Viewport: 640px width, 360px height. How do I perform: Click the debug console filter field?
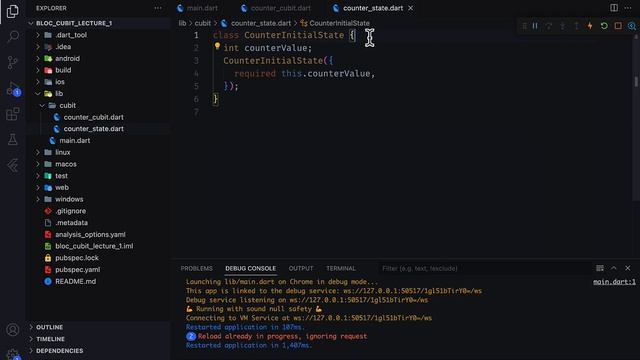tap(484, 269)
